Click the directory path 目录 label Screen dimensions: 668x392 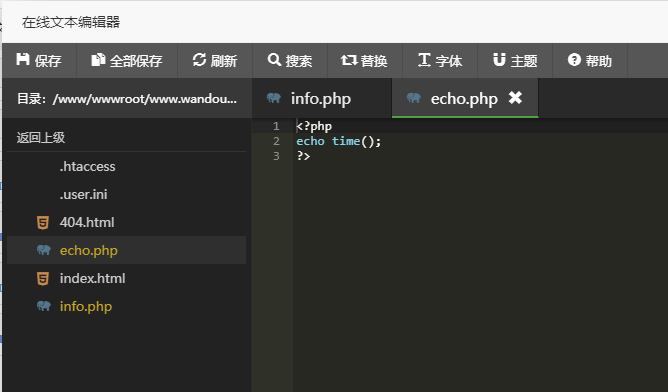(x=127, y=99)
